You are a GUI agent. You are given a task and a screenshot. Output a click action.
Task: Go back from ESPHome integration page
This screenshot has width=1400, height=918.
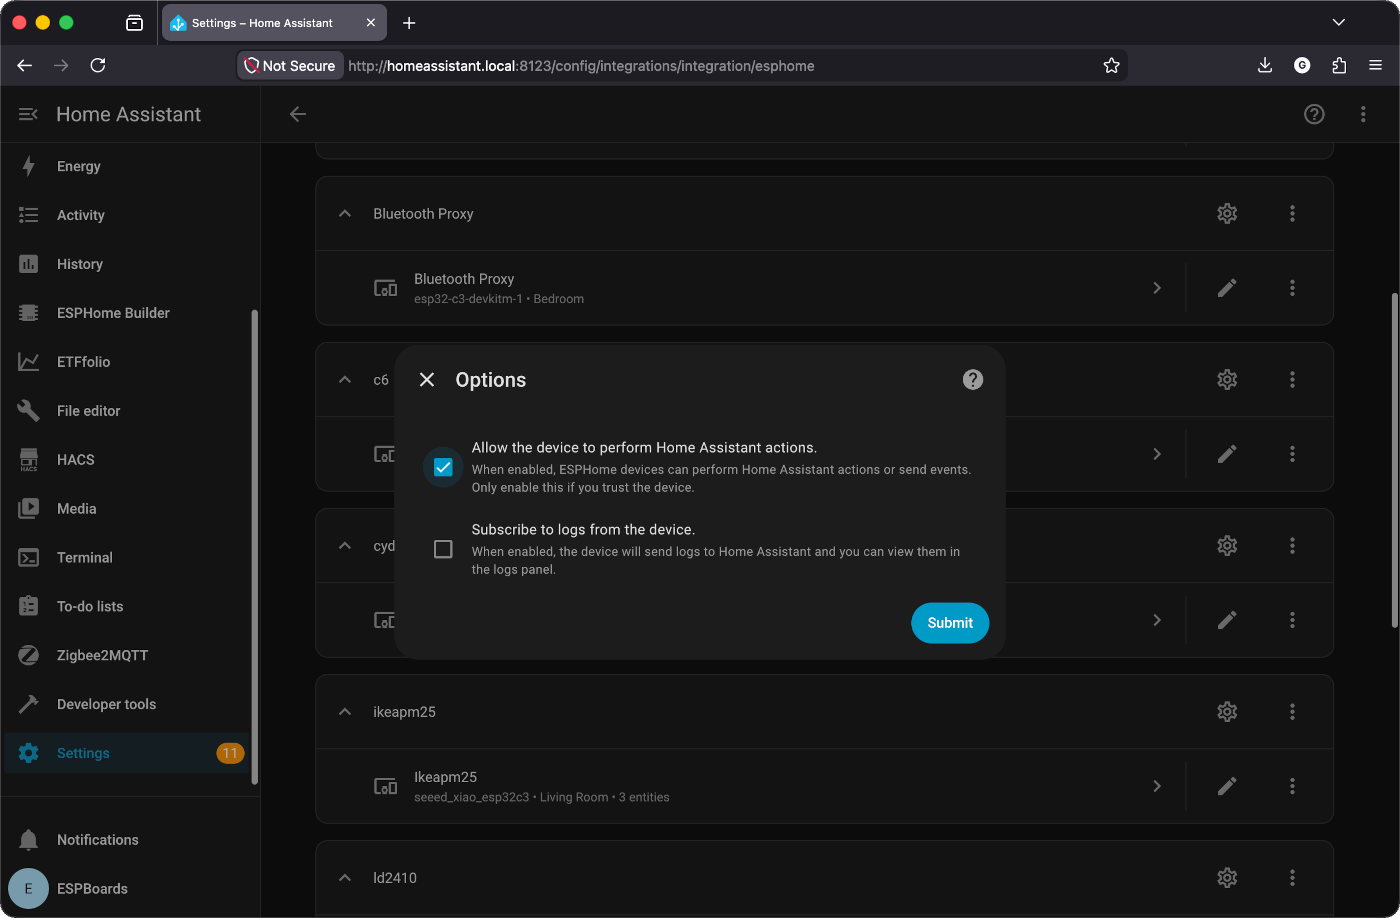pos(297,114)
